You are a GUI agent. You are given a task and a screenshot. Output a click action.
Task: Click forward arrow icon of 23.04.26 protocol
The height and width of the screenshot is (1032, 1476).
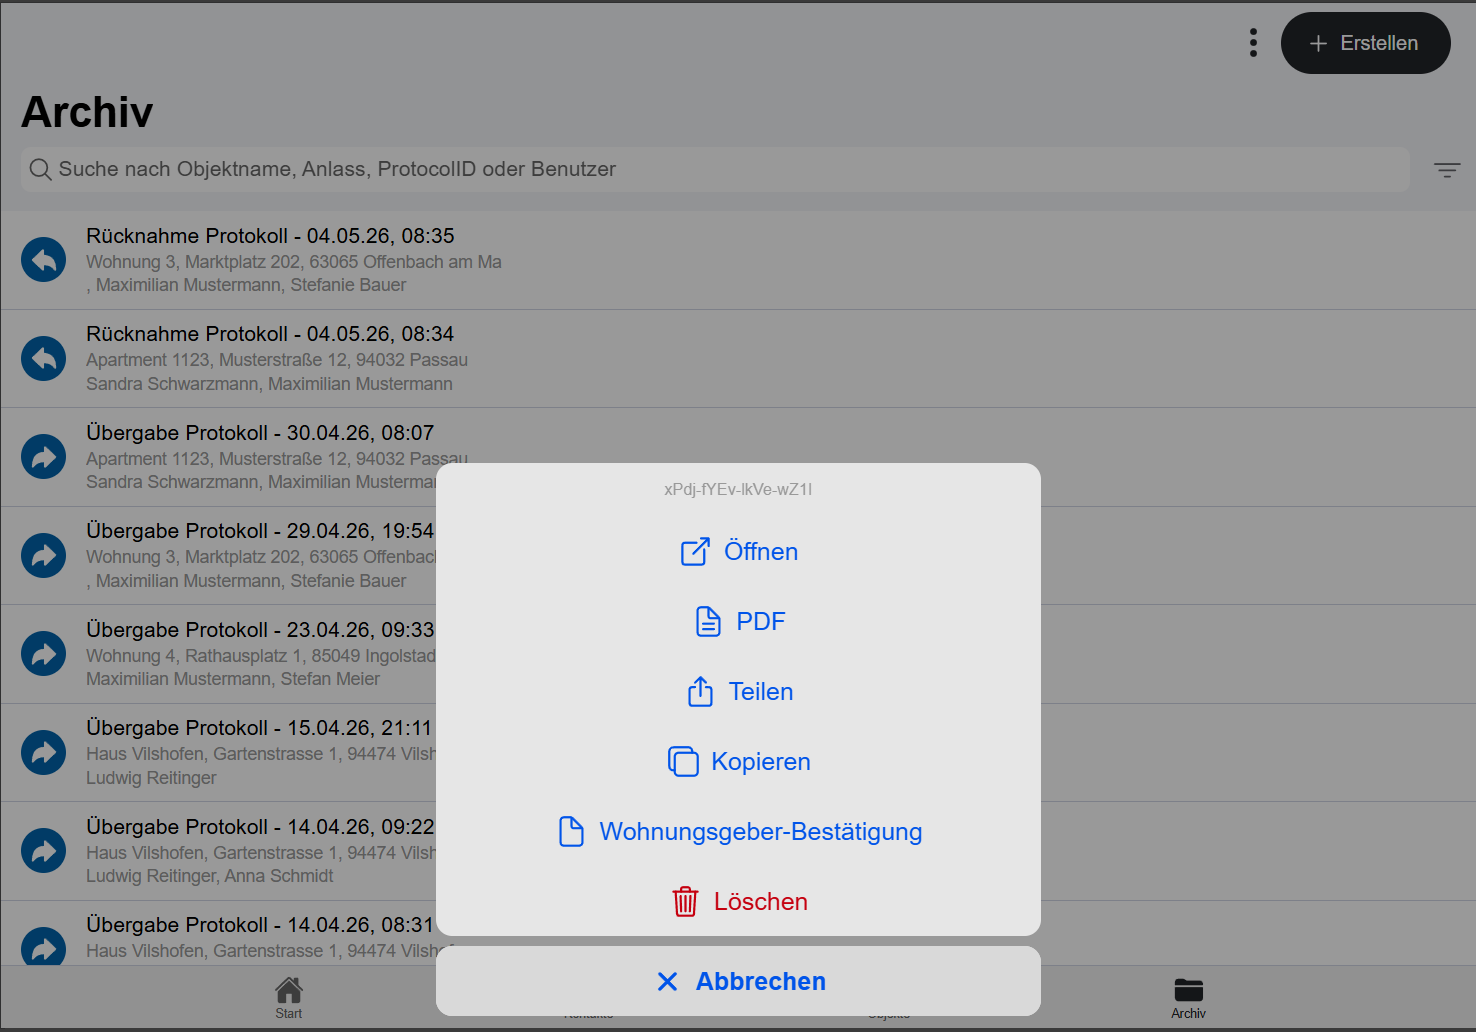click(x=44, y=654)
